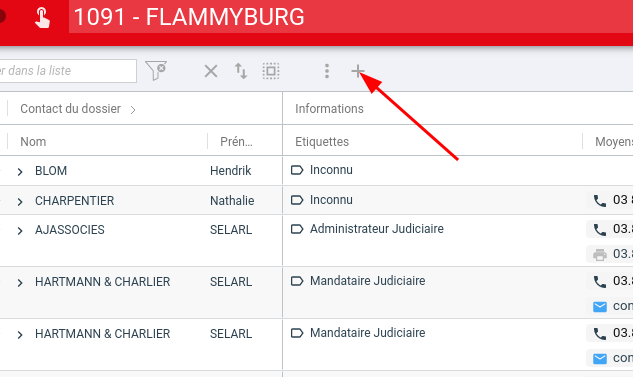Click the hand pointer icon in header
This screenshot has height=377, width=633.
click(42, 17)
